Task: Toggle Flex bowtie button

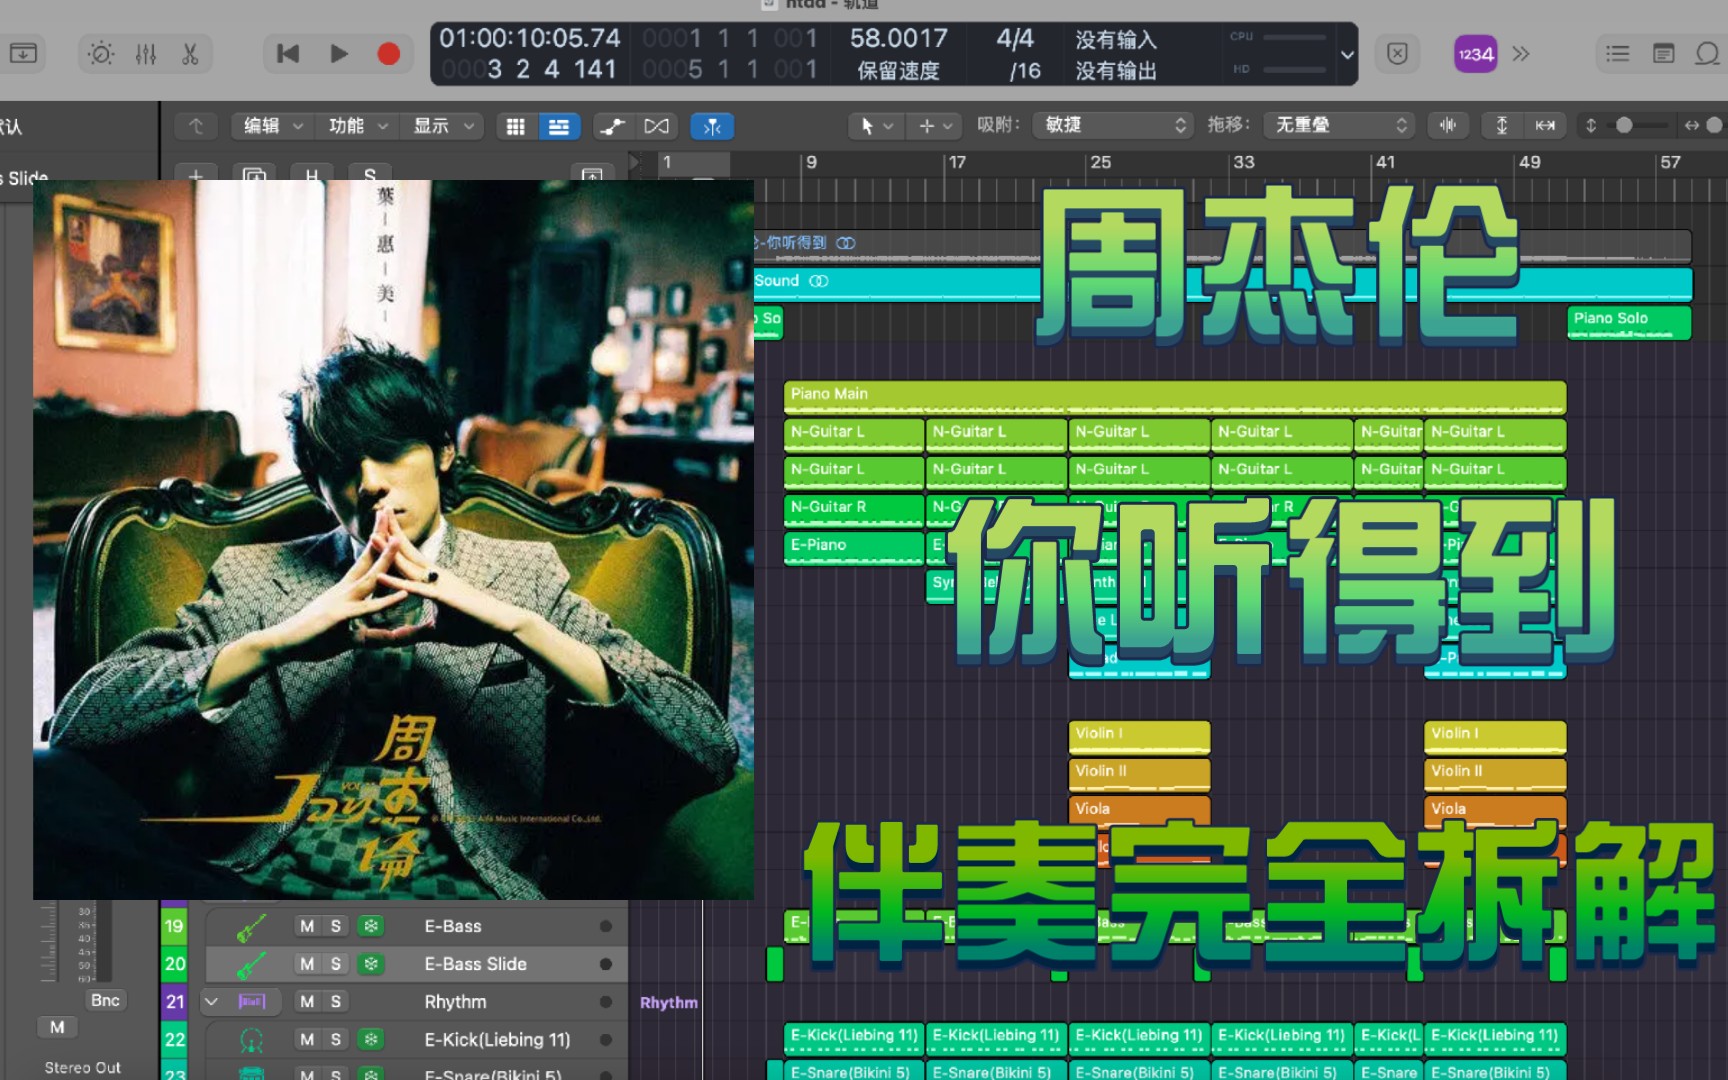Action: (x=657, y=126)
